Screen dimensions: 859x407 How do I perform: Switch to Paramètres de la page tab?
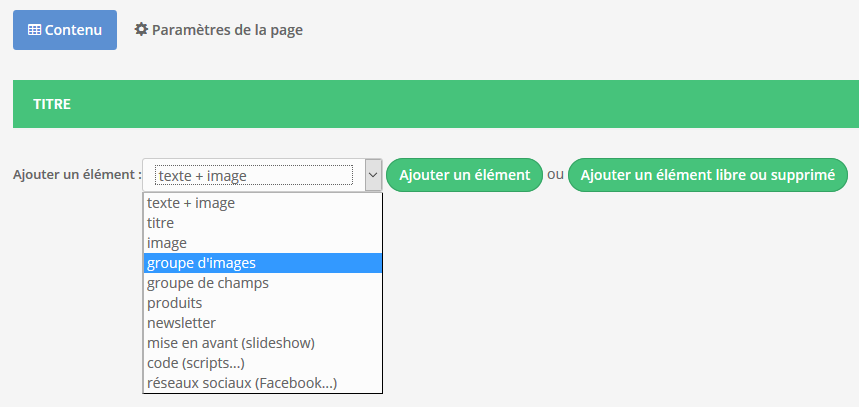pos(219,30)
